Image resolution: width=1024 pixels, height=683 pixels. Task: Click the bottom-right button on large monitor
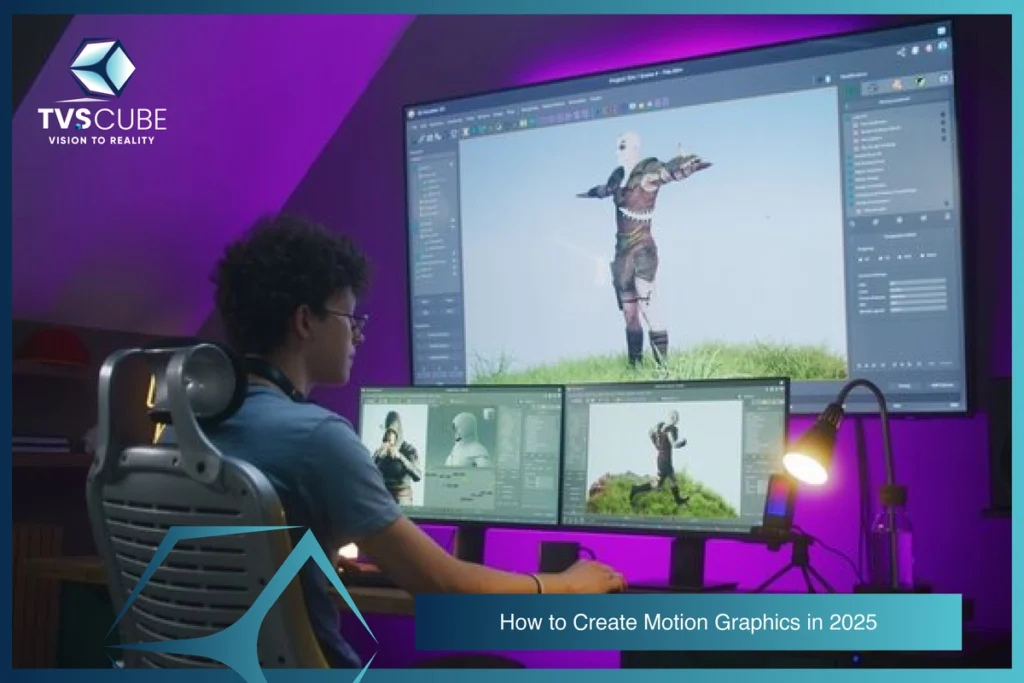(940, 384)
